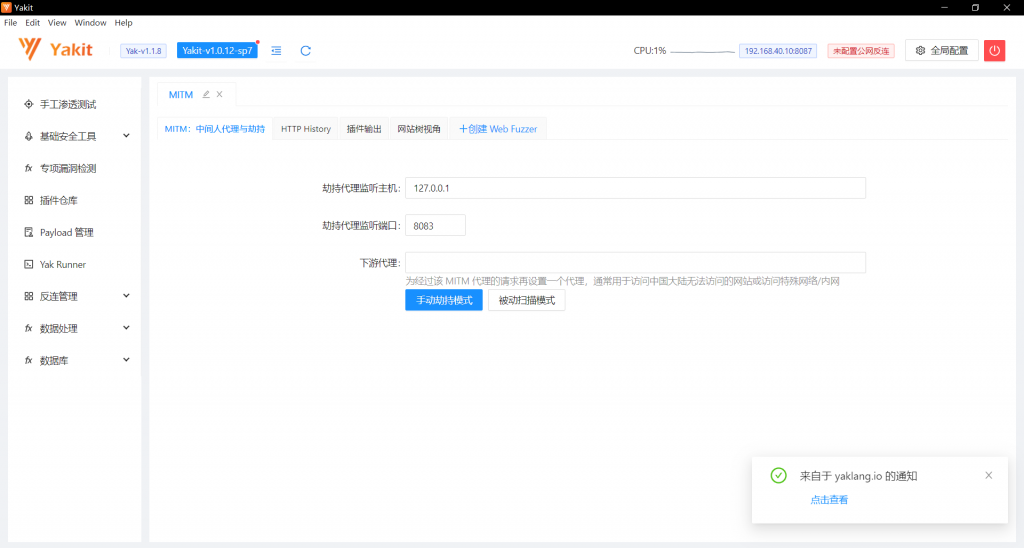Click the green check icon in notification
The width and height of the screenshot is (1024, 548).
click(x=778, y=475)
